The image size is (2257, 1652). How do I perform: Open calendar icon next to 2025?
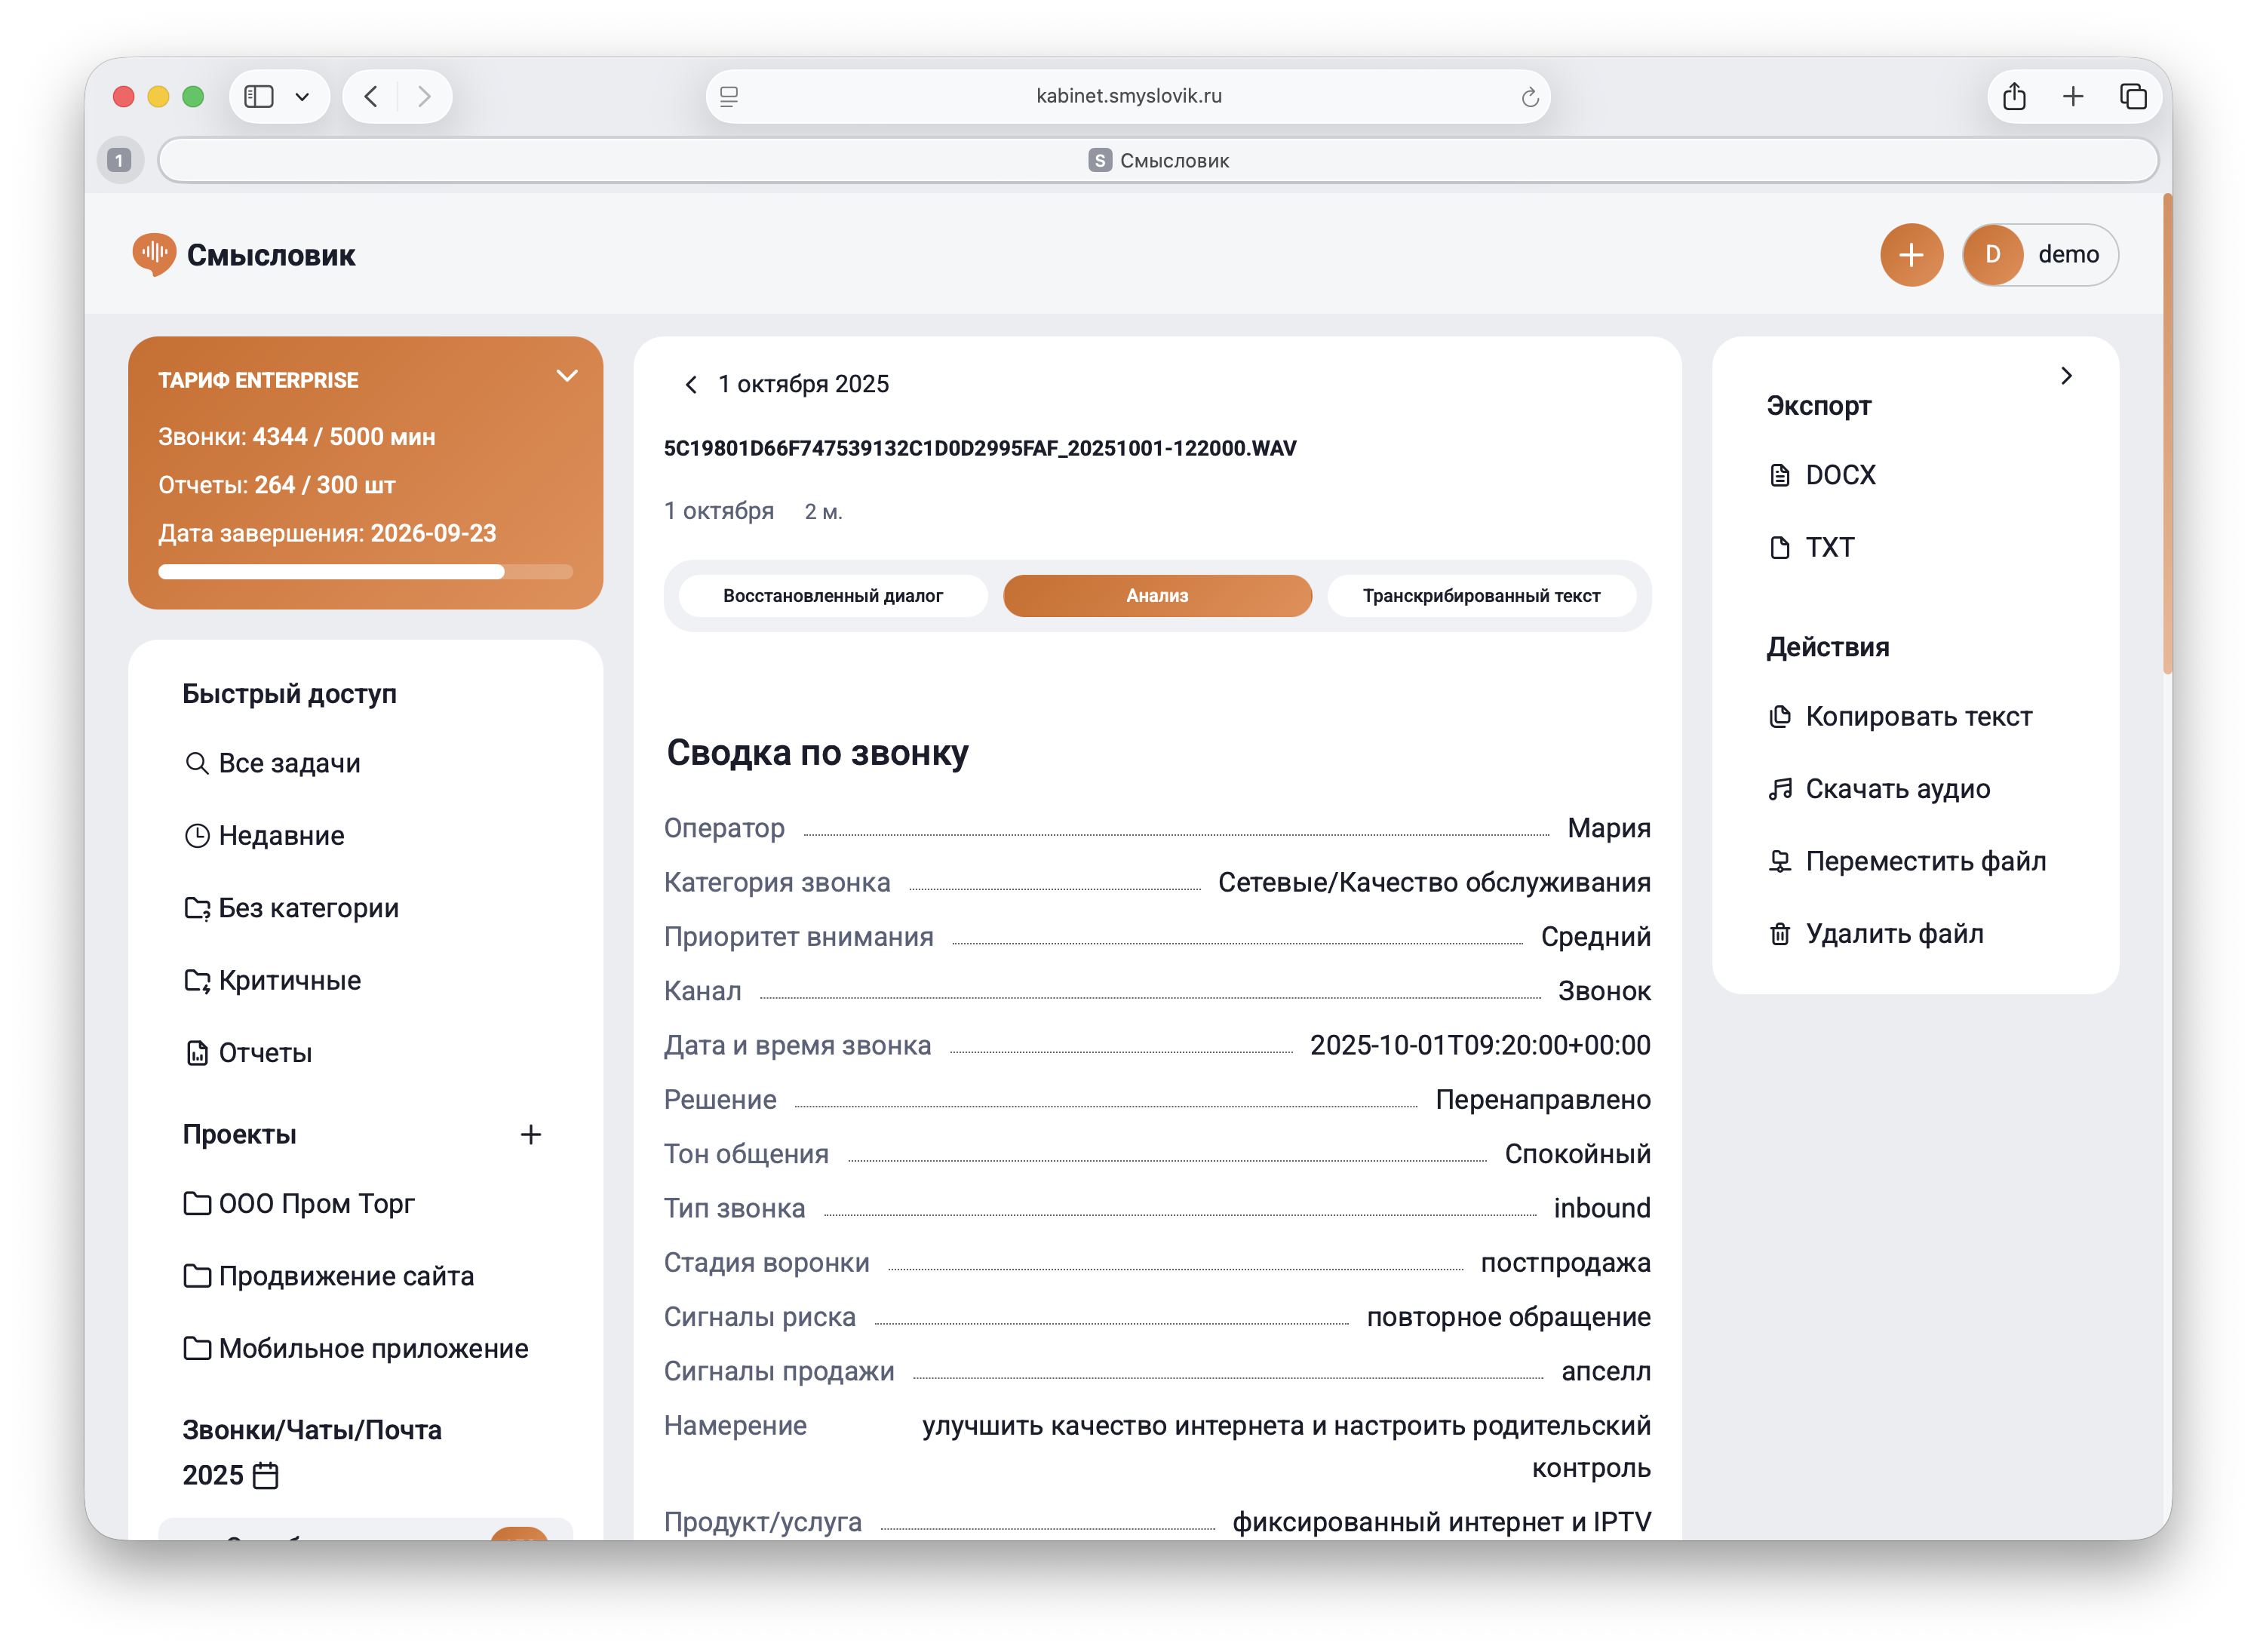pos(266,1474)
